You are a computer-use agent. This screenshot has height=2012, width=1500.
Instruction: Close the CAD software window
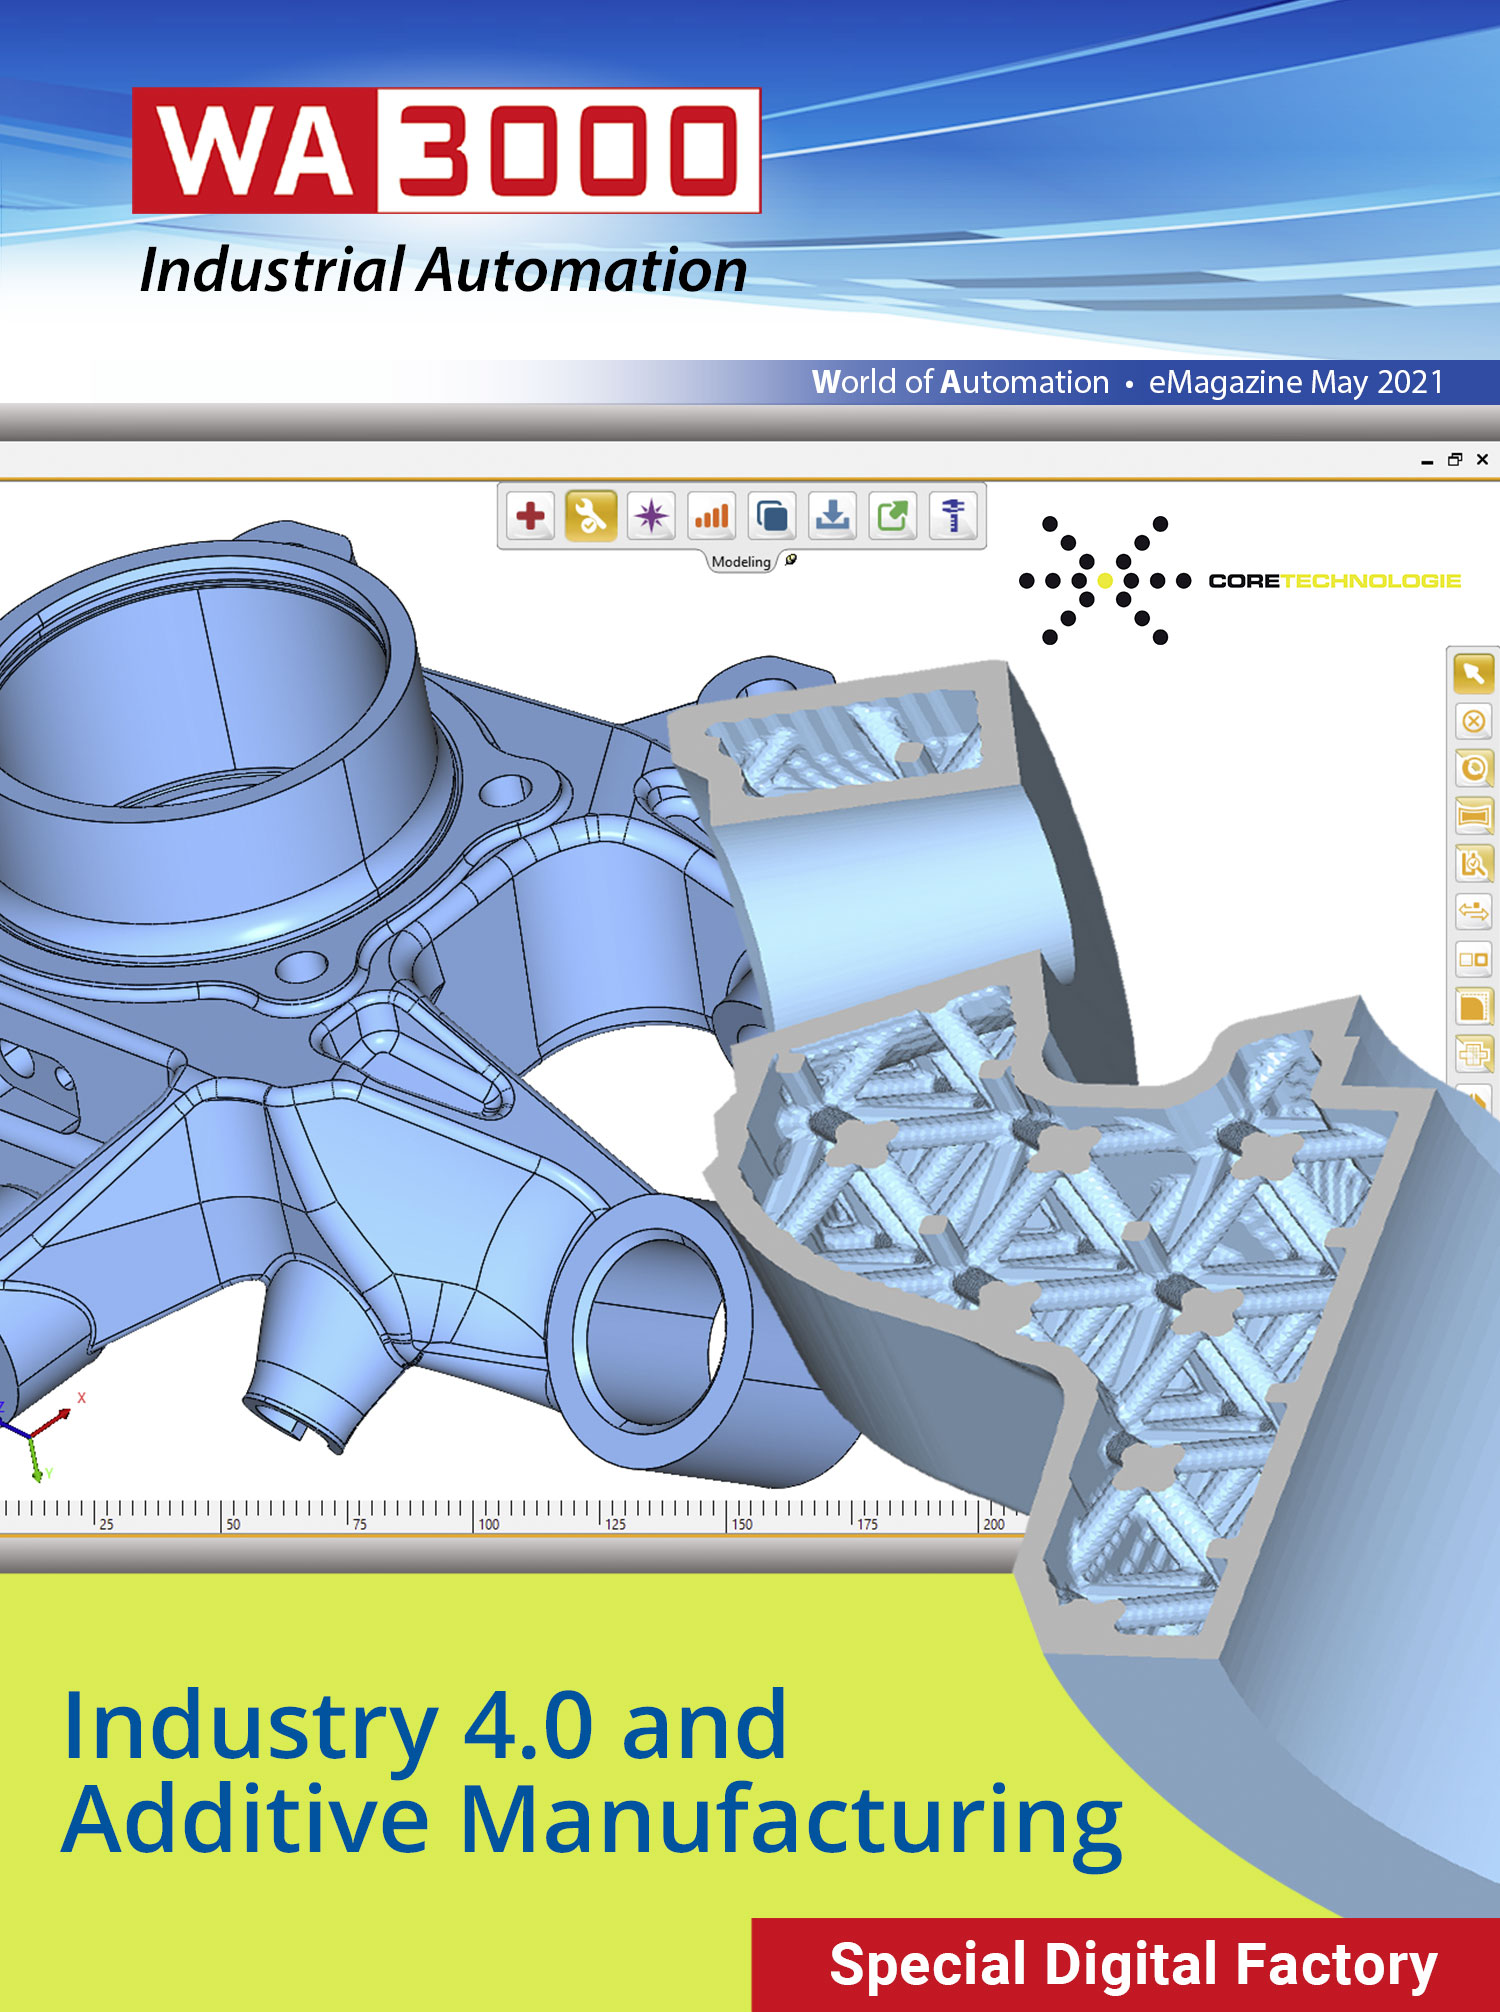[x=1482, y=460]
